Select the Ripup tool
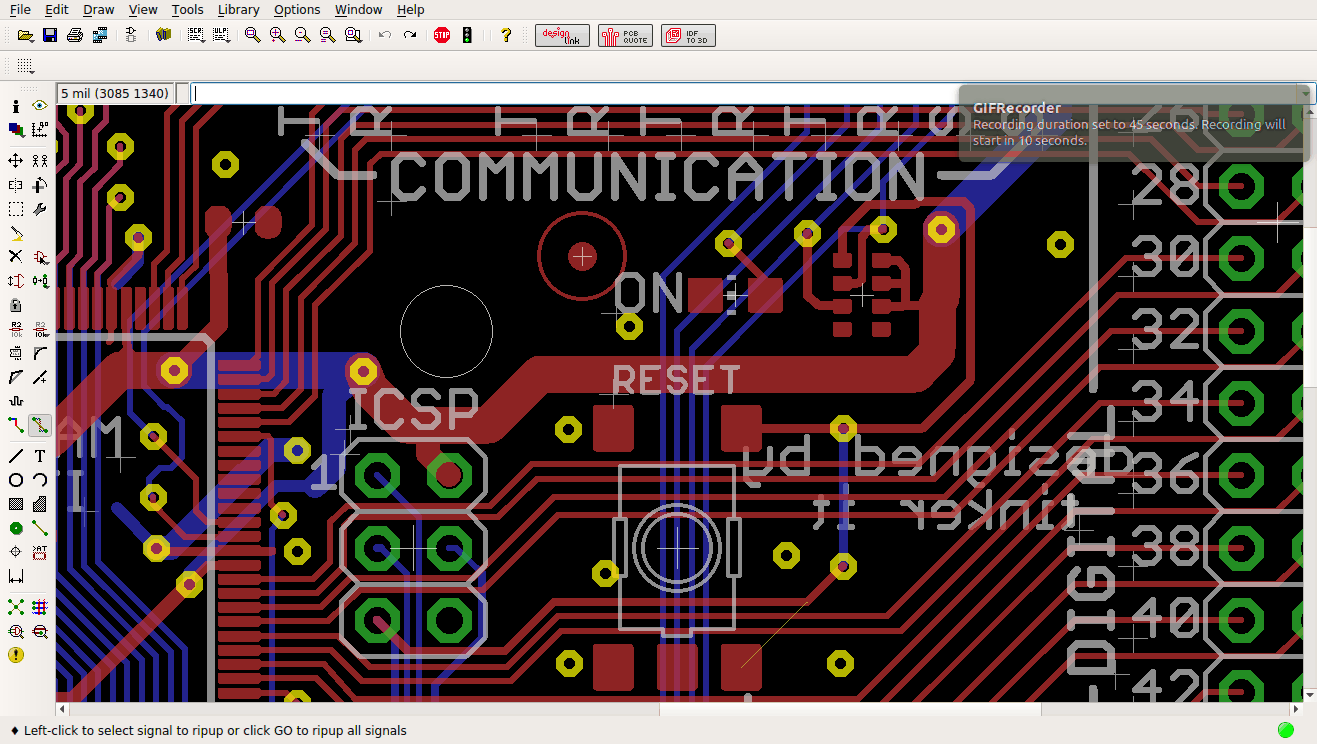Image resolution: width=1317 pixels, height=744 pixels. (x=40, y=425)
